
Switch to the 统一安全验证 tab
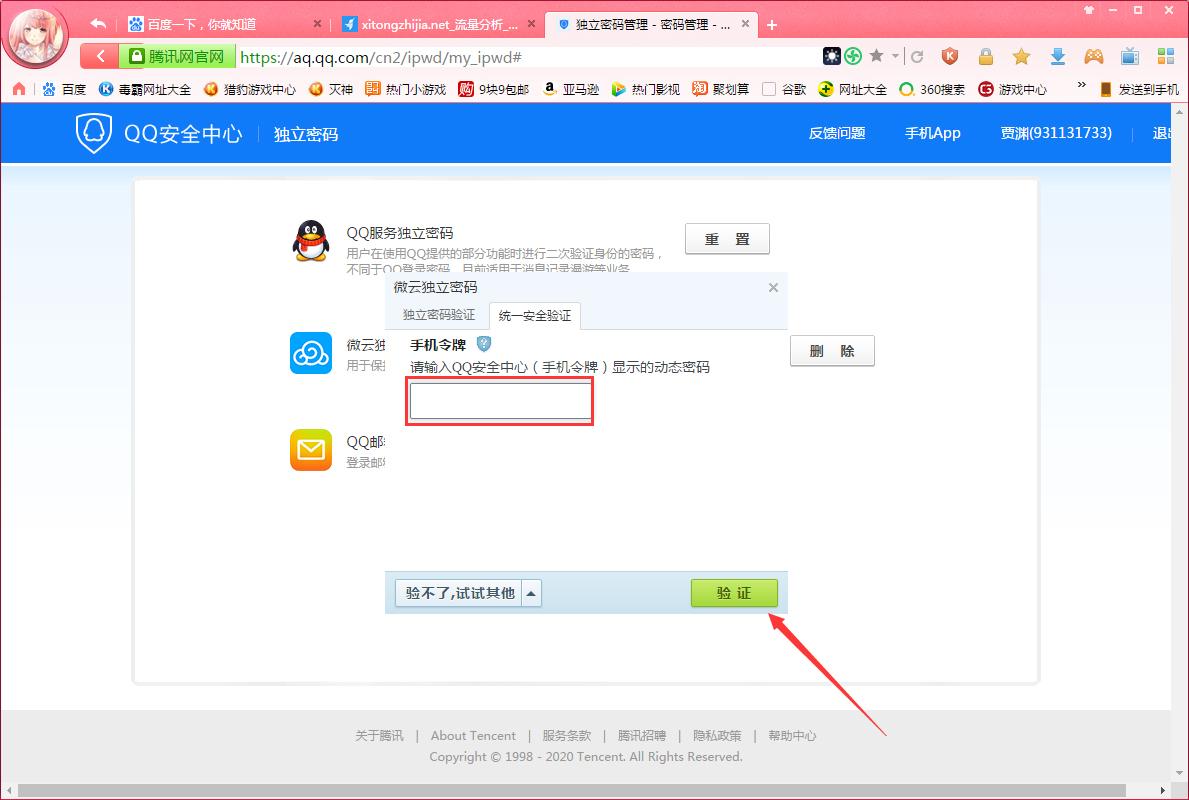(x=534, y=315)
